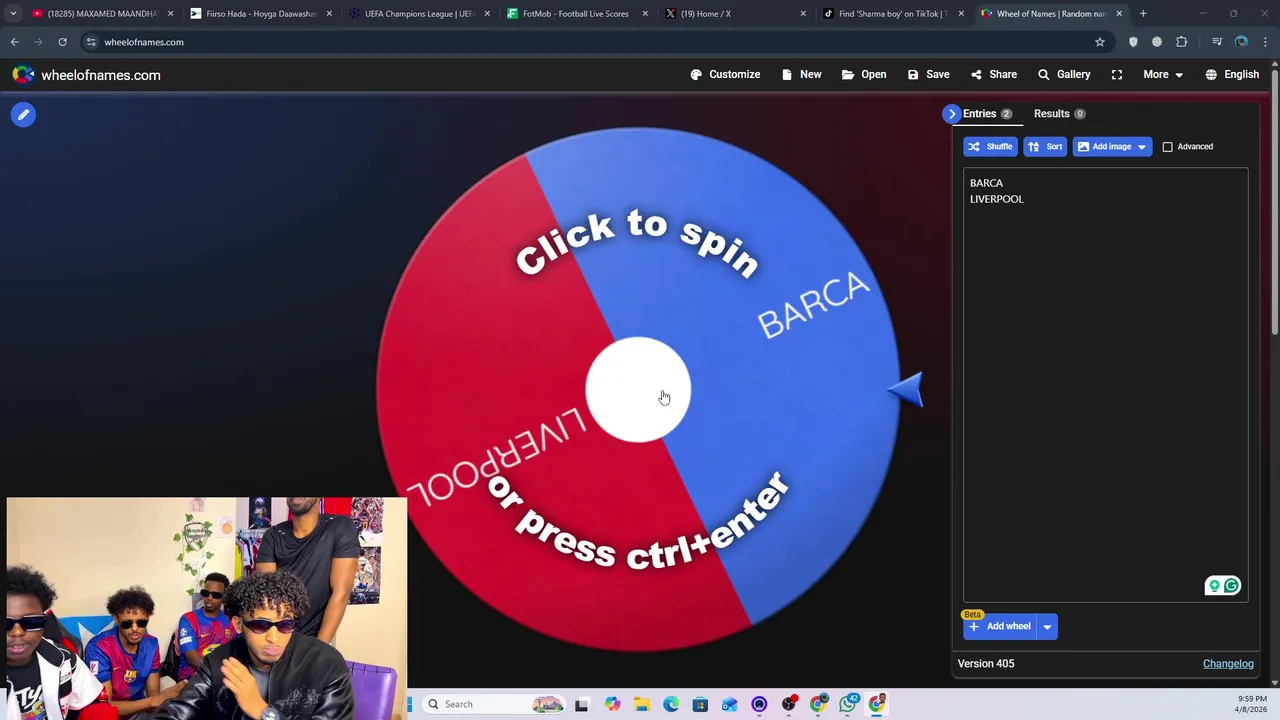Screen dimensions: 1280x720
Task: Change language from English
Action: [1232, 74]
